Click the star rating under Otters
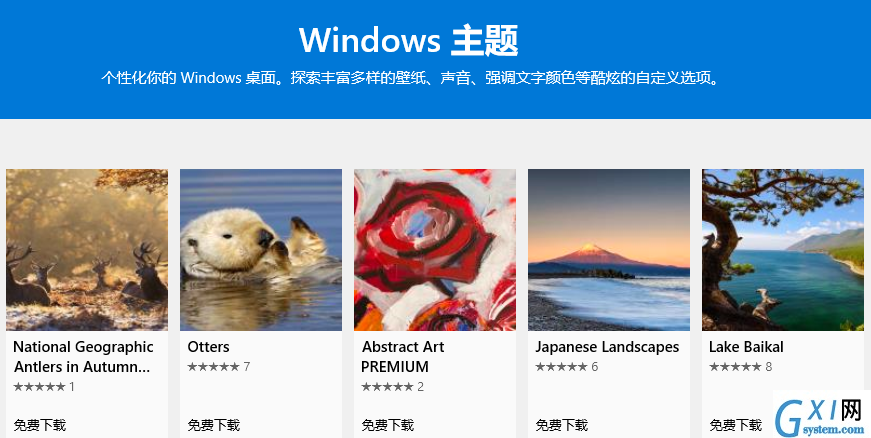The image size is (871, 438). coord(218,366)
